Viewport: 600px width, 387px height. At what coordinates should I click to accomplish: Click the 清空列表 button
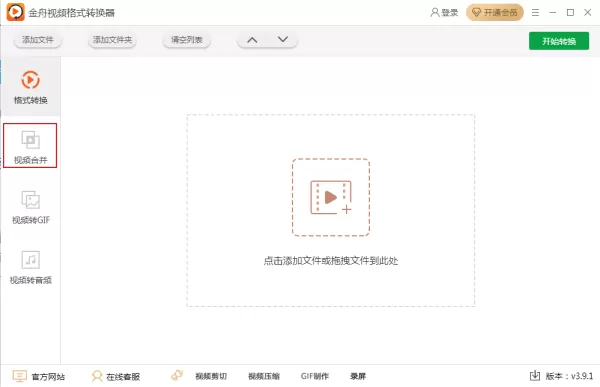coord(187,40)
